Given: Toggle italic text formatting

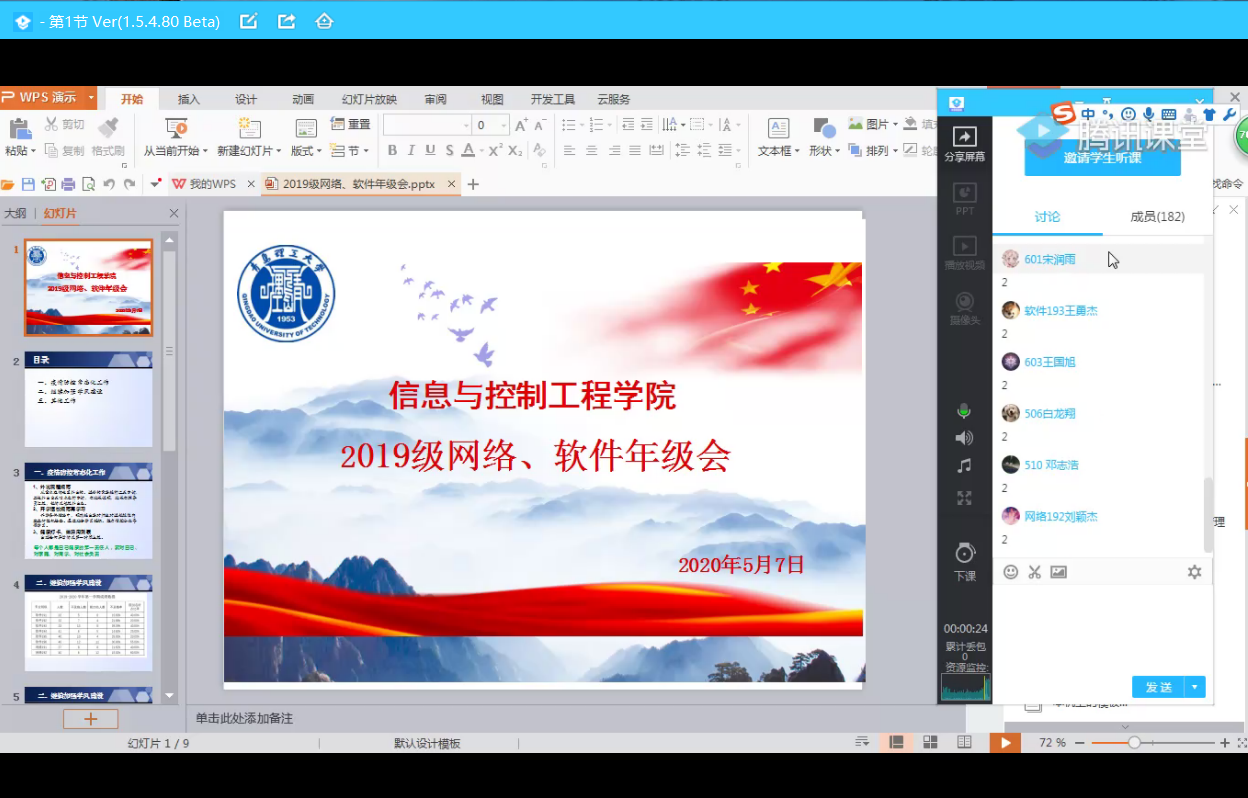Looking at the screenshot, I should point(411,151).
